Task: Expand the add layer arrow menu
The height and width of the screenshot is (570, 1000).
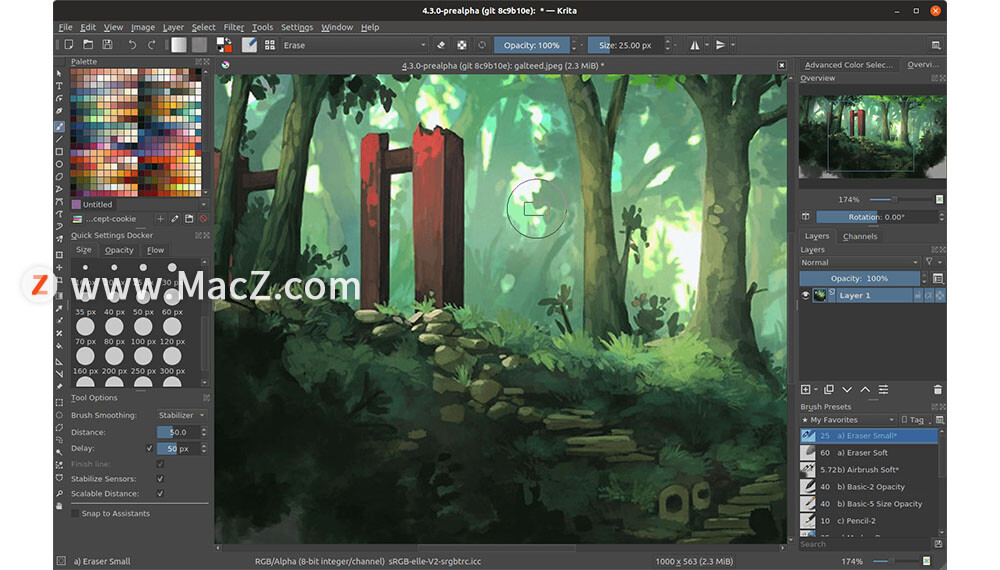Action: tap(816, 390)
